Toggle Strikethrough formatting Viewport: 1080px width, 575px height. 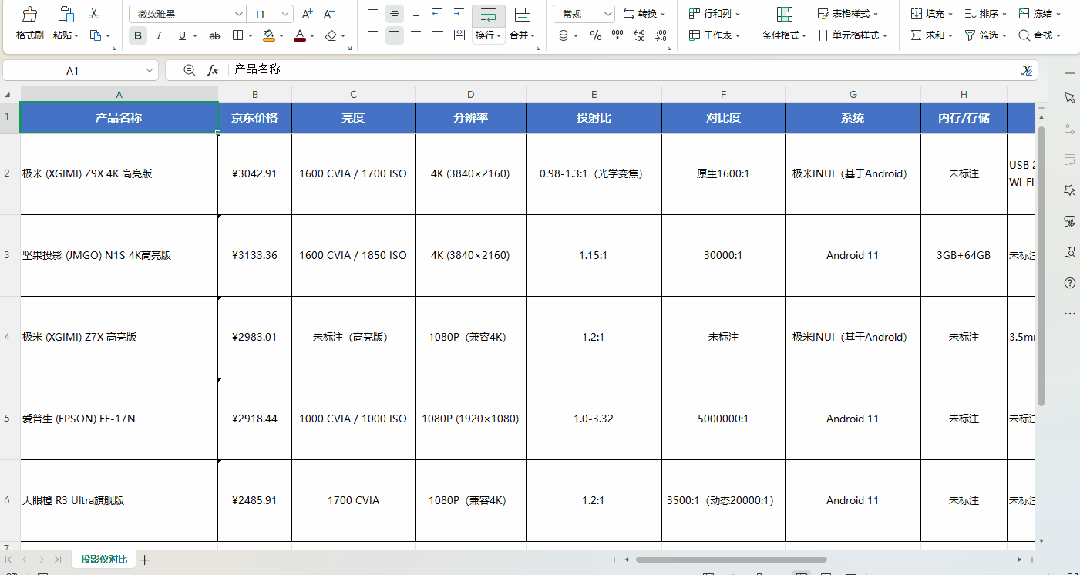coord(215,36)
